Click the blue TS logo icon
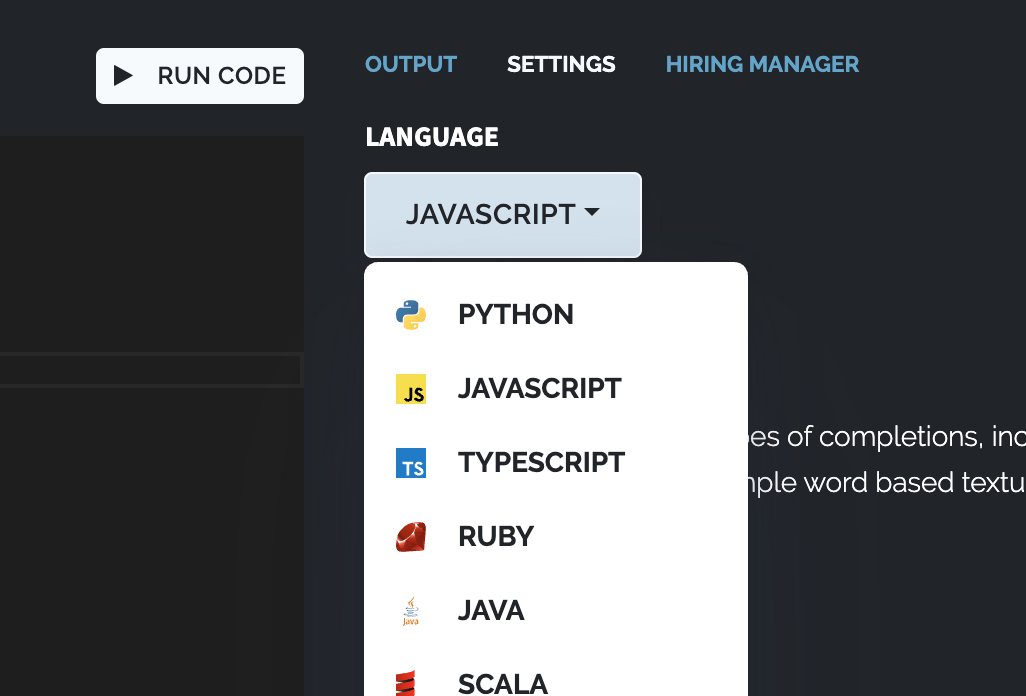This screenshot has width=1026, height=696. pyautogui.click(x=411, y=463)
